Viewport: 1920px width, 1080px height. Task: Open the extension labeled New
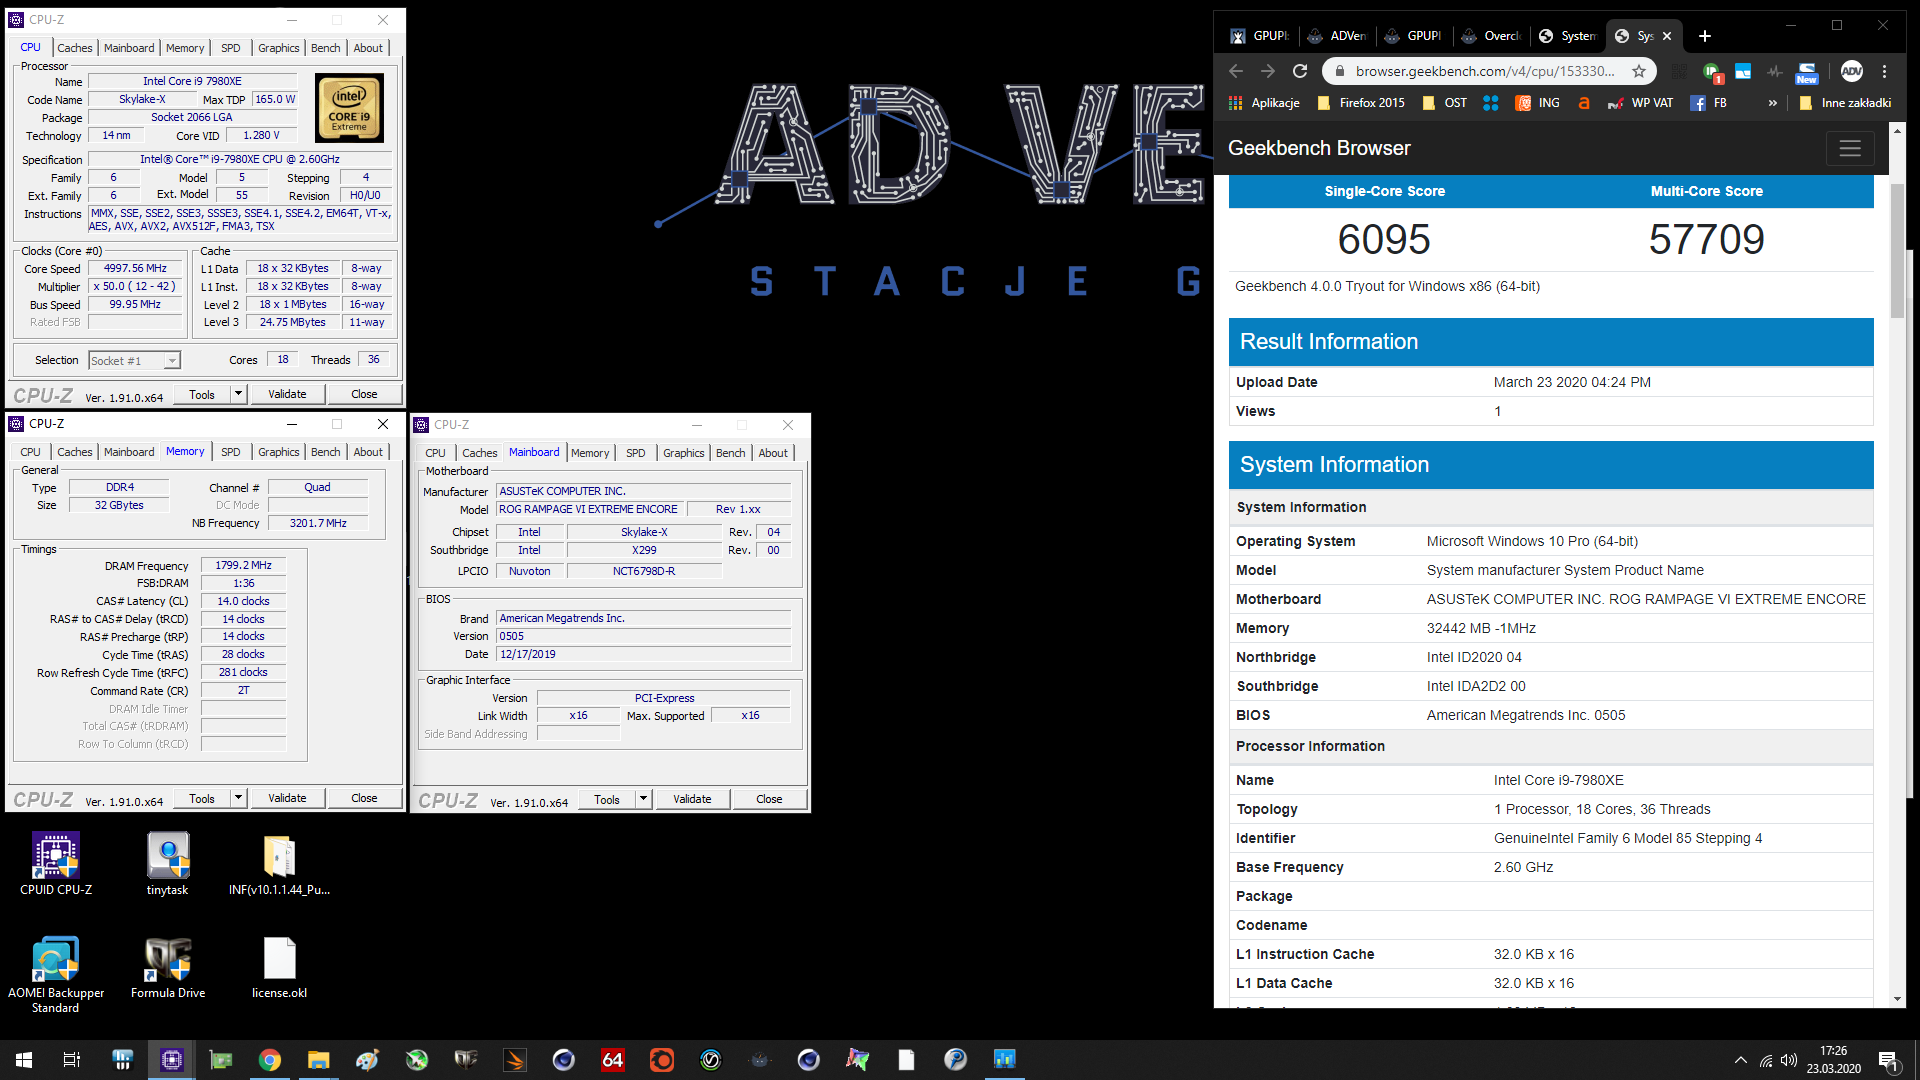click(x=1806, y=71)
